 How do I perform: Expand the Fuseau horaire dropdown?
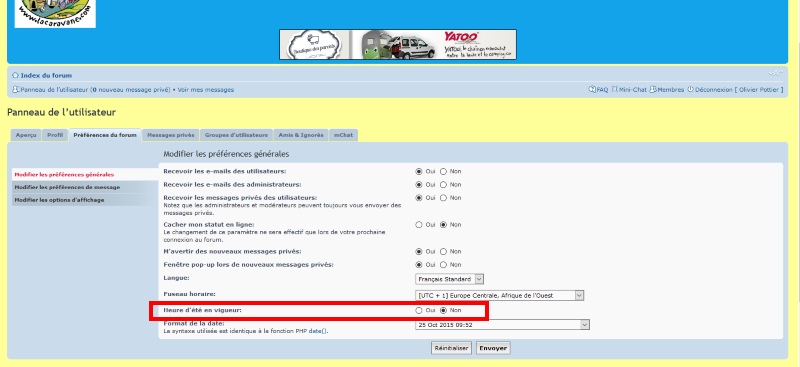499,296
